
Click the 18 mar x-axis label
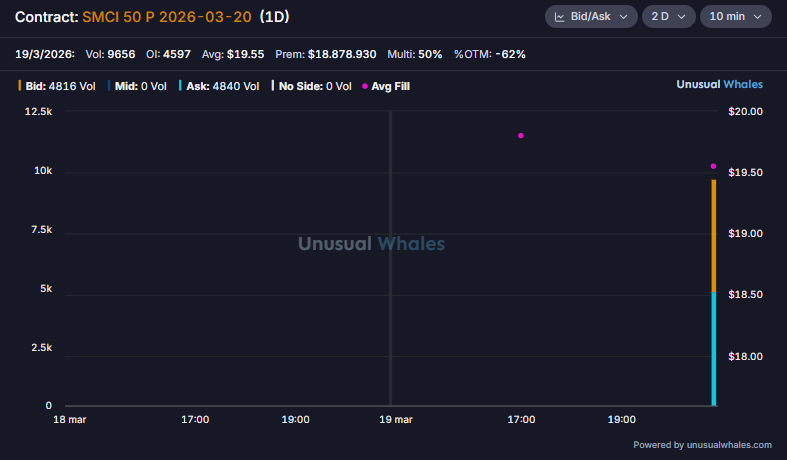click(70, 420)
